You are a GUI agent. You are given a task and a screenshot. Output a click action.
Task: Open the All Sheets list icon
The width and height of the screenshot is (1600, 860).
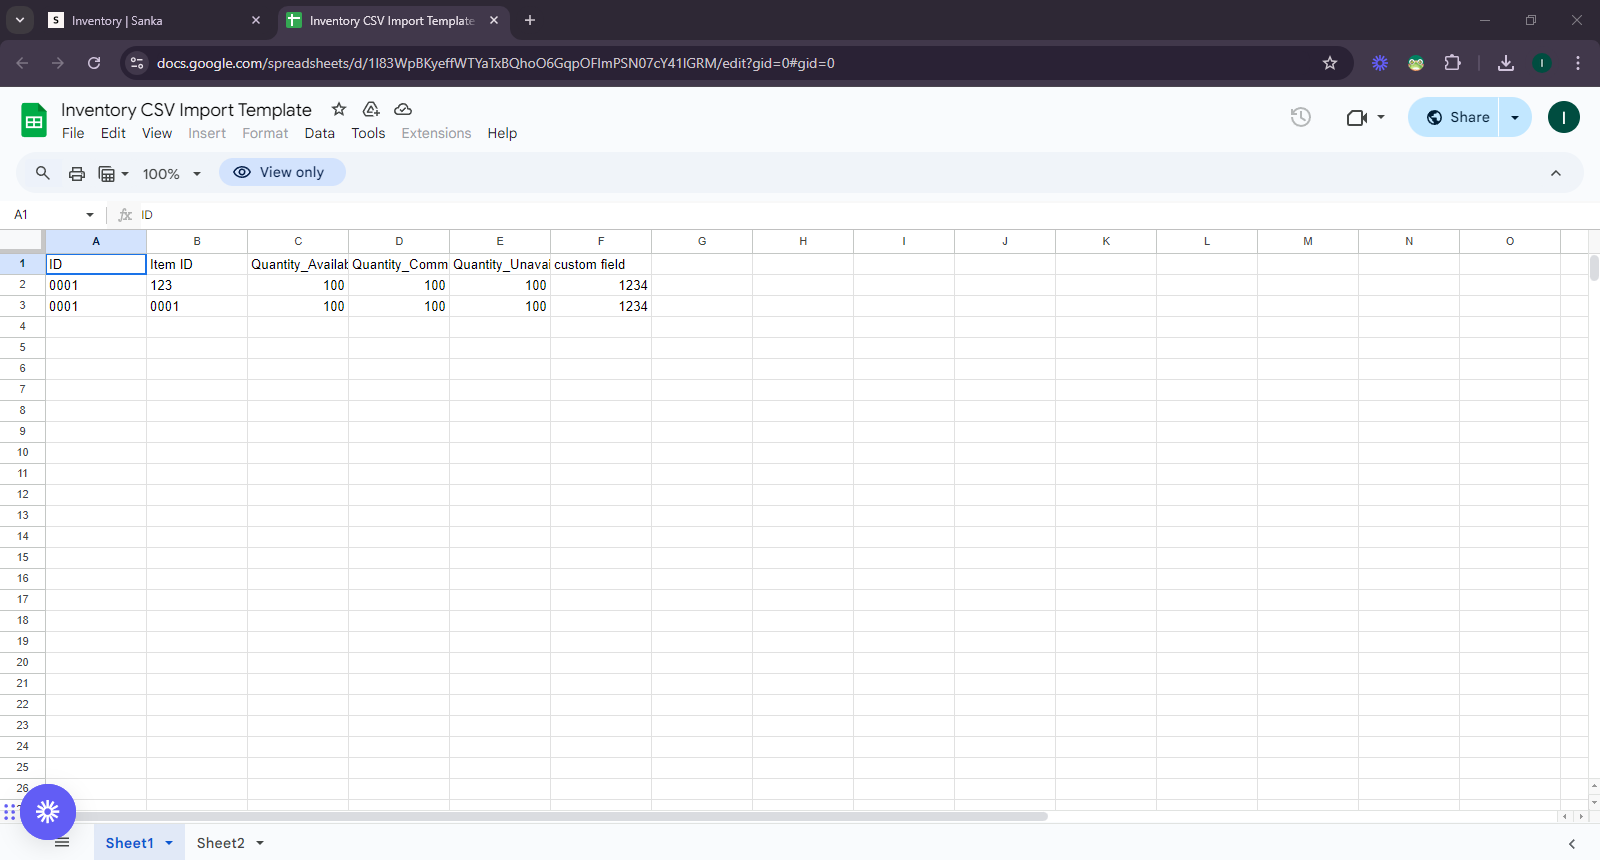(62, 843)
